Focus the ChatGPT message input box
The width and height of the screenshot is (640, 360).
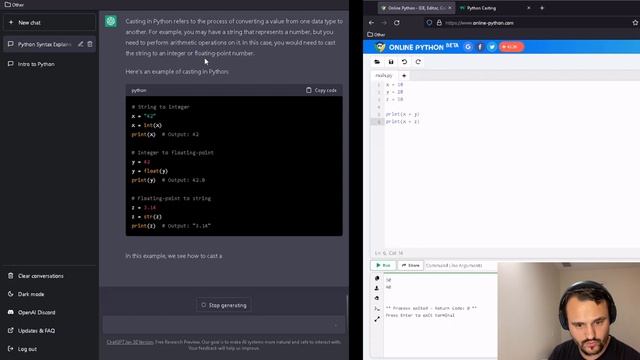[224, 325]
